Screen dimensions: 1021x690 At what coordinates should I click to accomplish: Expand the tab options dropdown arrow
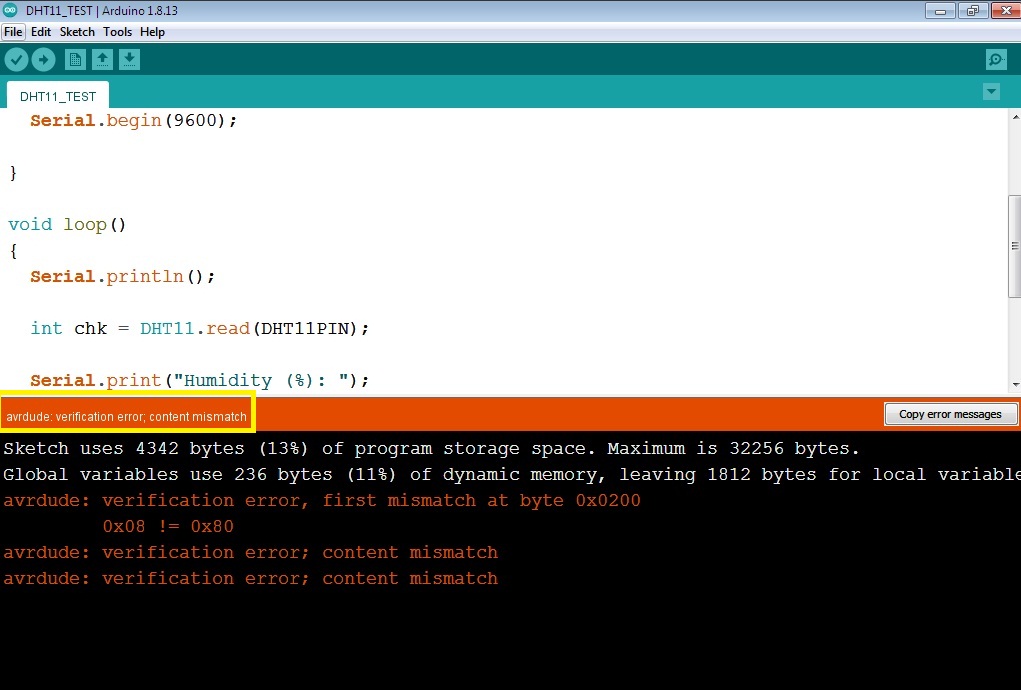[x=991, y=92]
